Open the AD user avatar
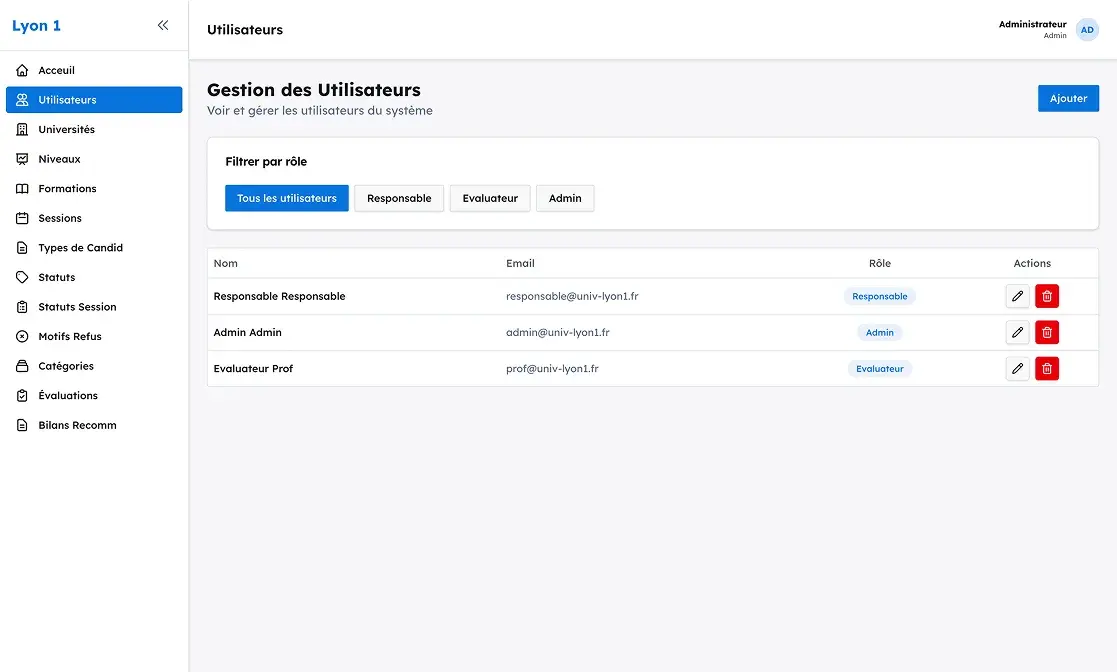Viewport: 1117px width, 672px height. pos(1087,29)
